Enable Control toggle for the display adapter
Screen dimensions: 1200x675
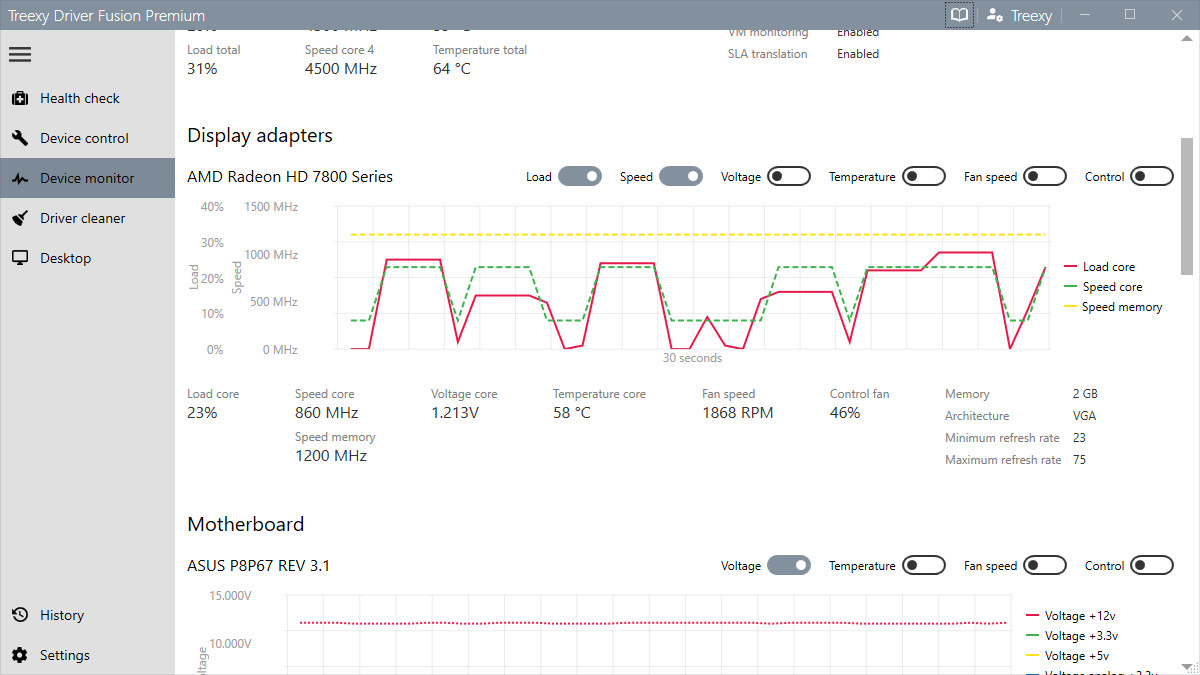[x=1151, y=175]
